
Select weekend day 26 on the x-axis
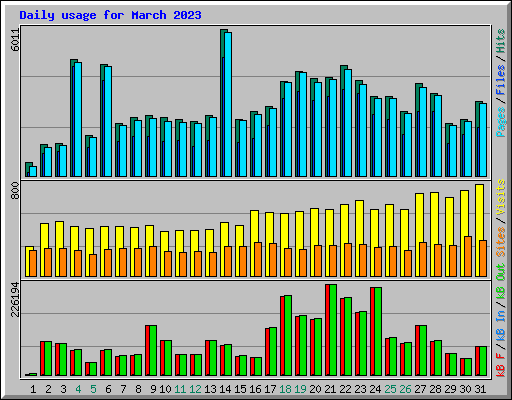(406, 389)
